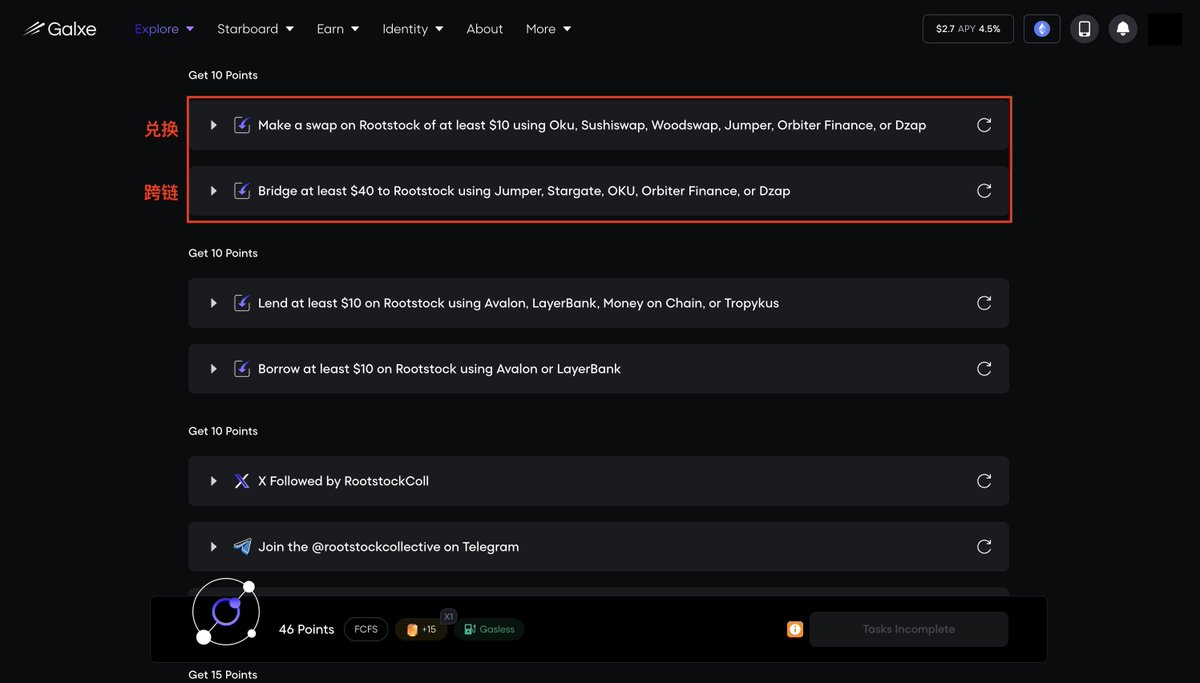
Task: Click the +15 reward badge
Action: coord(421,629)
